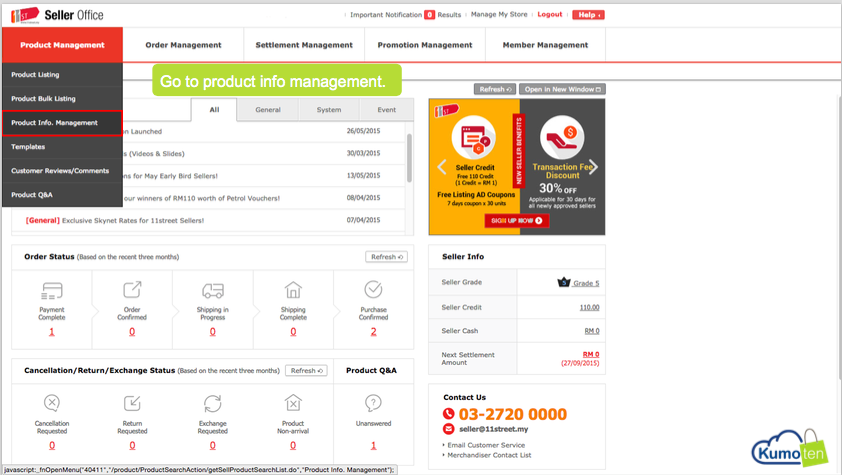The height and width of the screenshot is (475, 842).
Task: Click the red Help button
Action: click(588, 14)
